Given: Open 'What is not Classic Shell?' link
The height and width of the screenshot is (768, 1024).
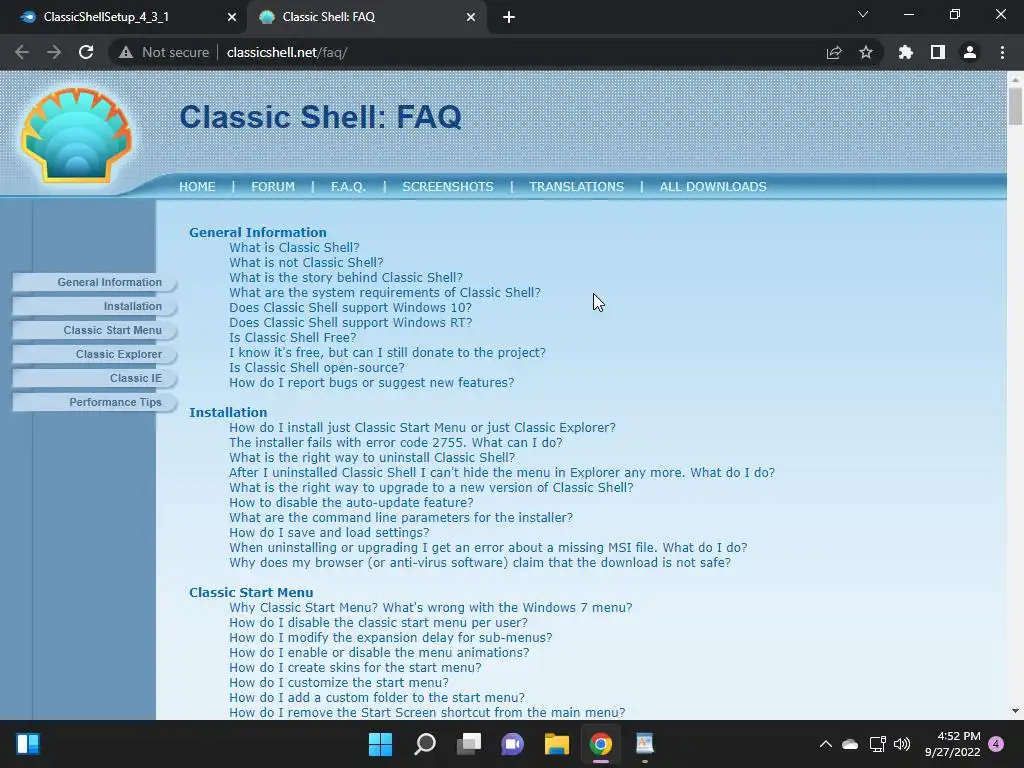Looking at the screenshot, I should click(306, 263).
